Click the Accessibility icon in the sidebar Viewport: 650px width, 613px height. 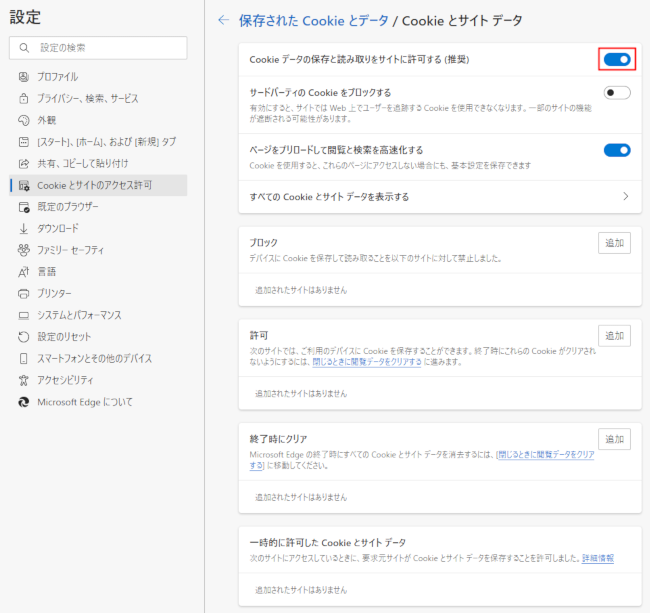coord(25,380)
